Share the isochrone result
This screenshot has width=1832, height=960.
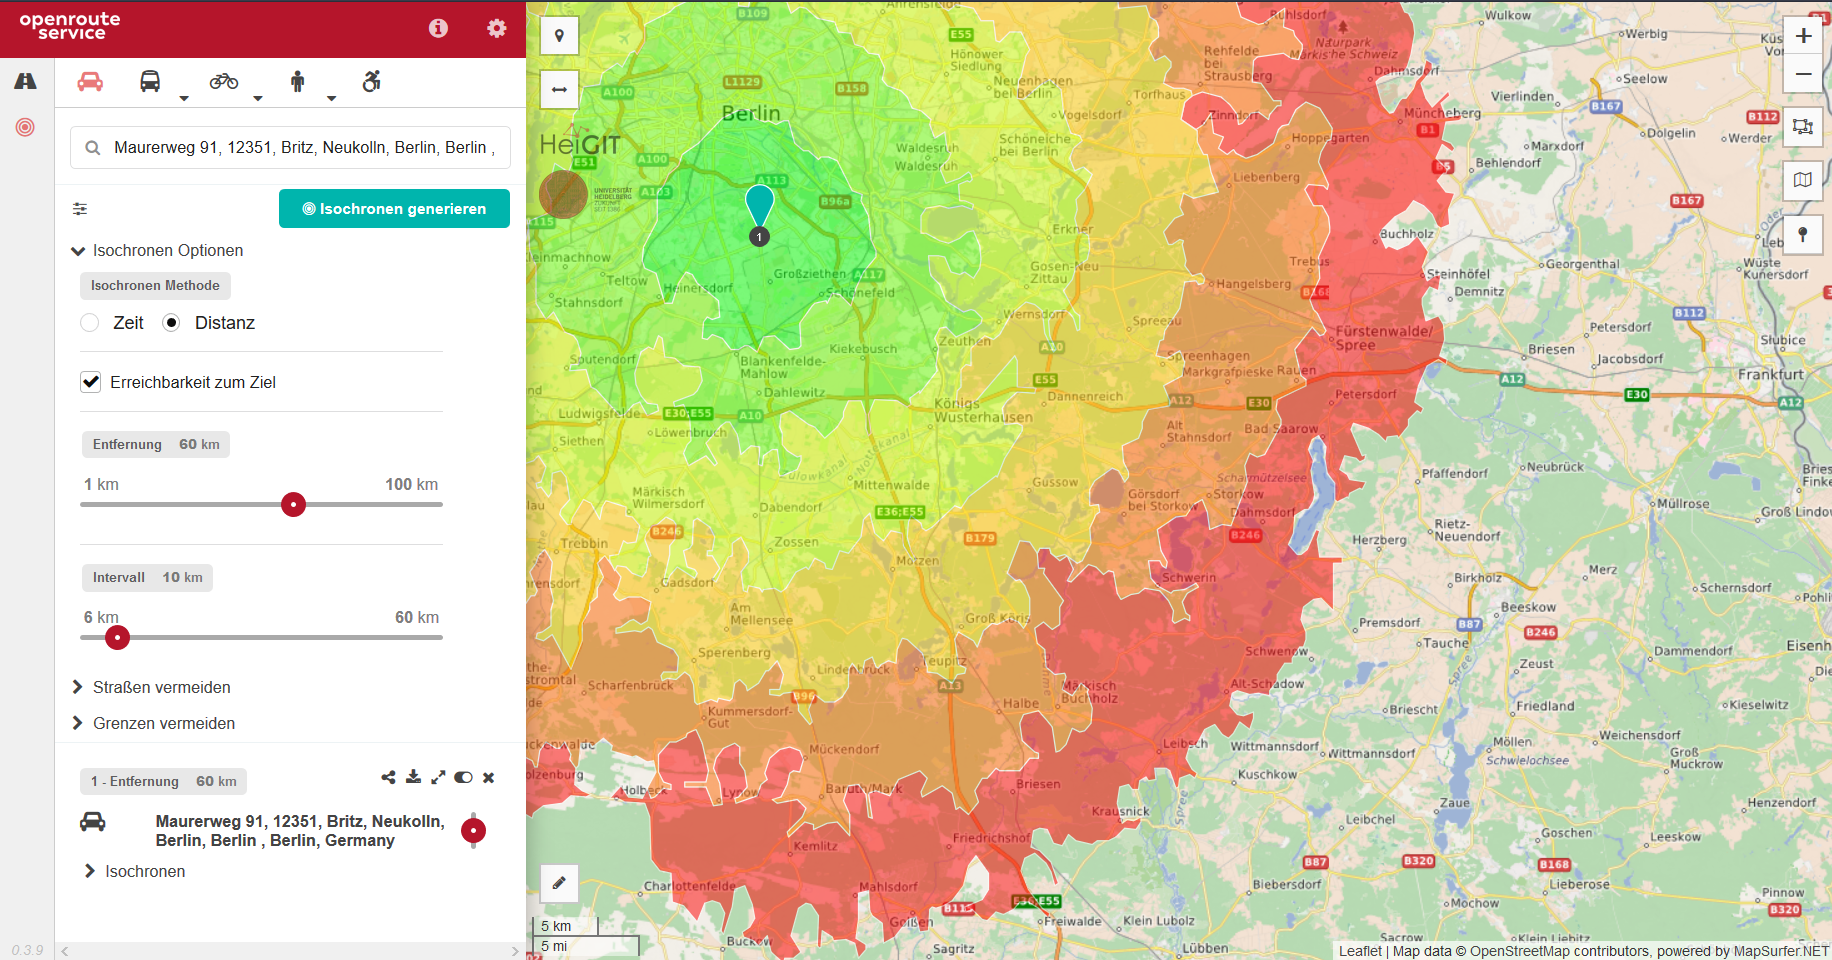[x=388, y=777]
